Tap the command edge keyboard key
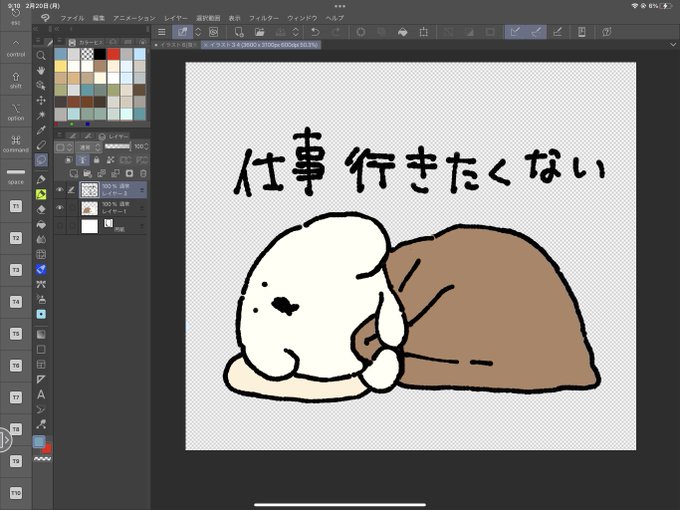 click(16, 144)
